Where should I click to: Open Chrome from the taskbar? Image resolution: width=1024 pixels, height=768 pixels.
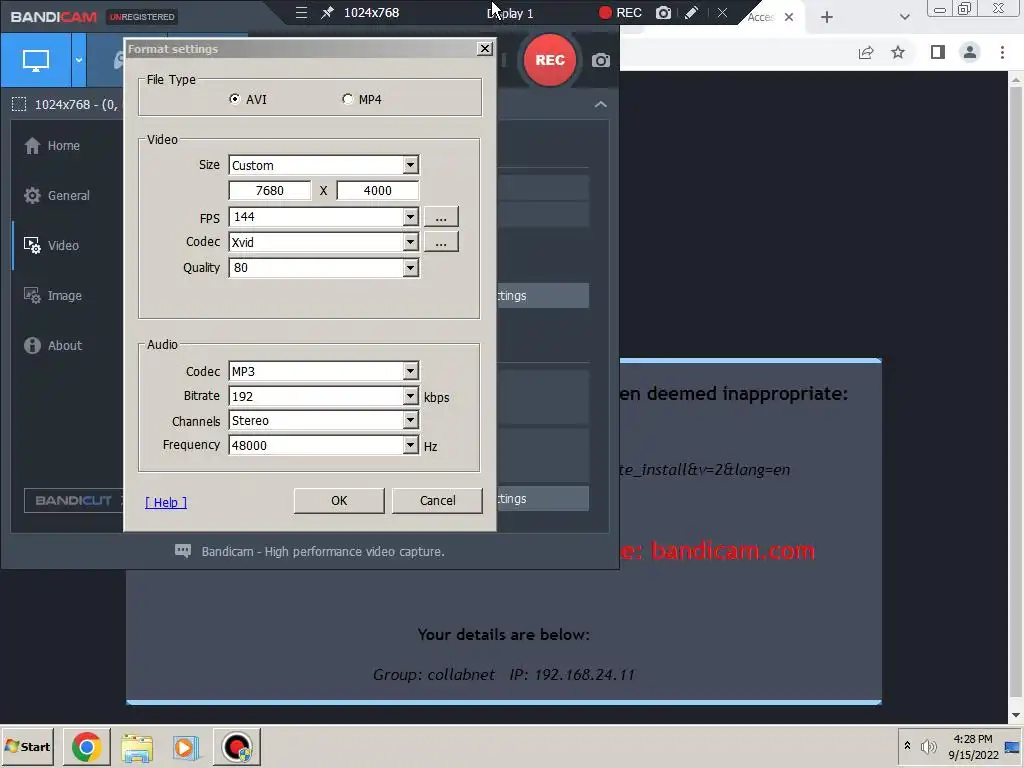click(x=87, y=746)
